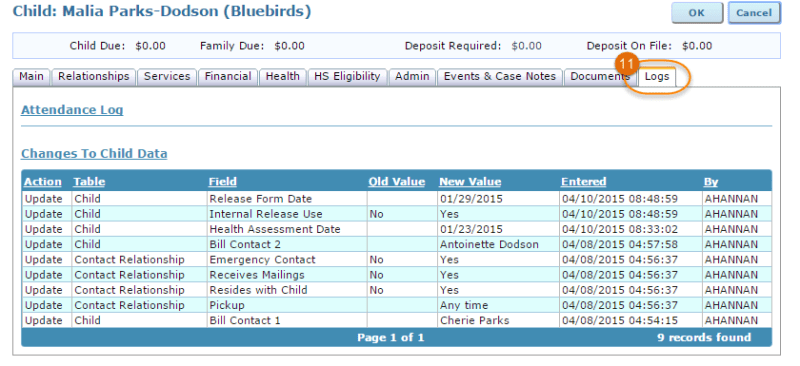The height and width of the screenshot is (366, 800).
Task: Select the Bill Contact 2 cell
Action: coord(287,245)
